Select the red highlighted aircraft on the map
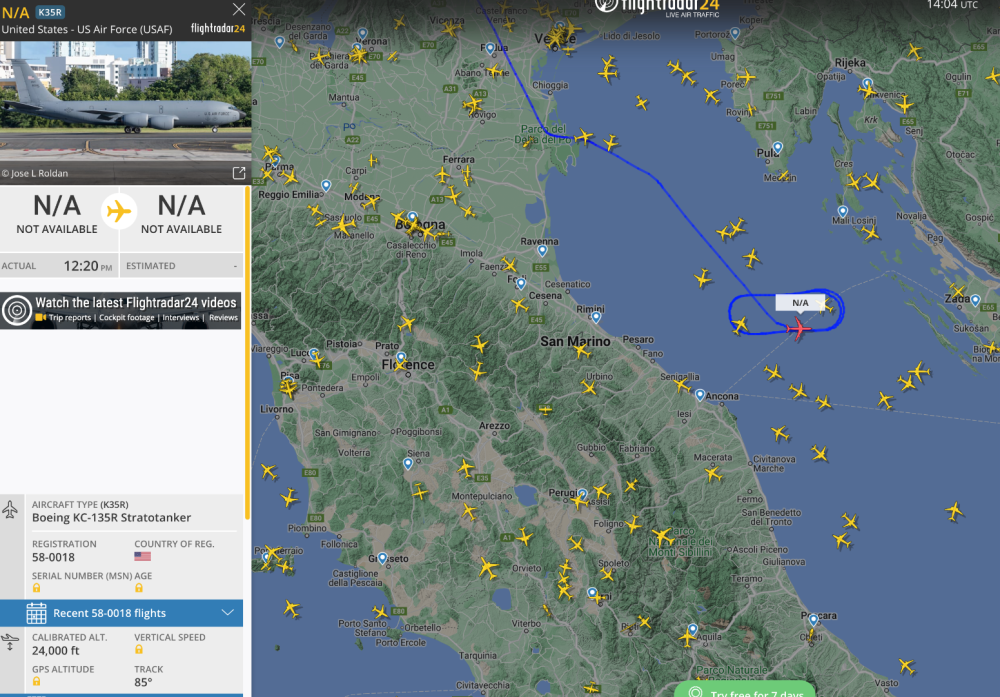1000x697 pixels. (798, 328)
